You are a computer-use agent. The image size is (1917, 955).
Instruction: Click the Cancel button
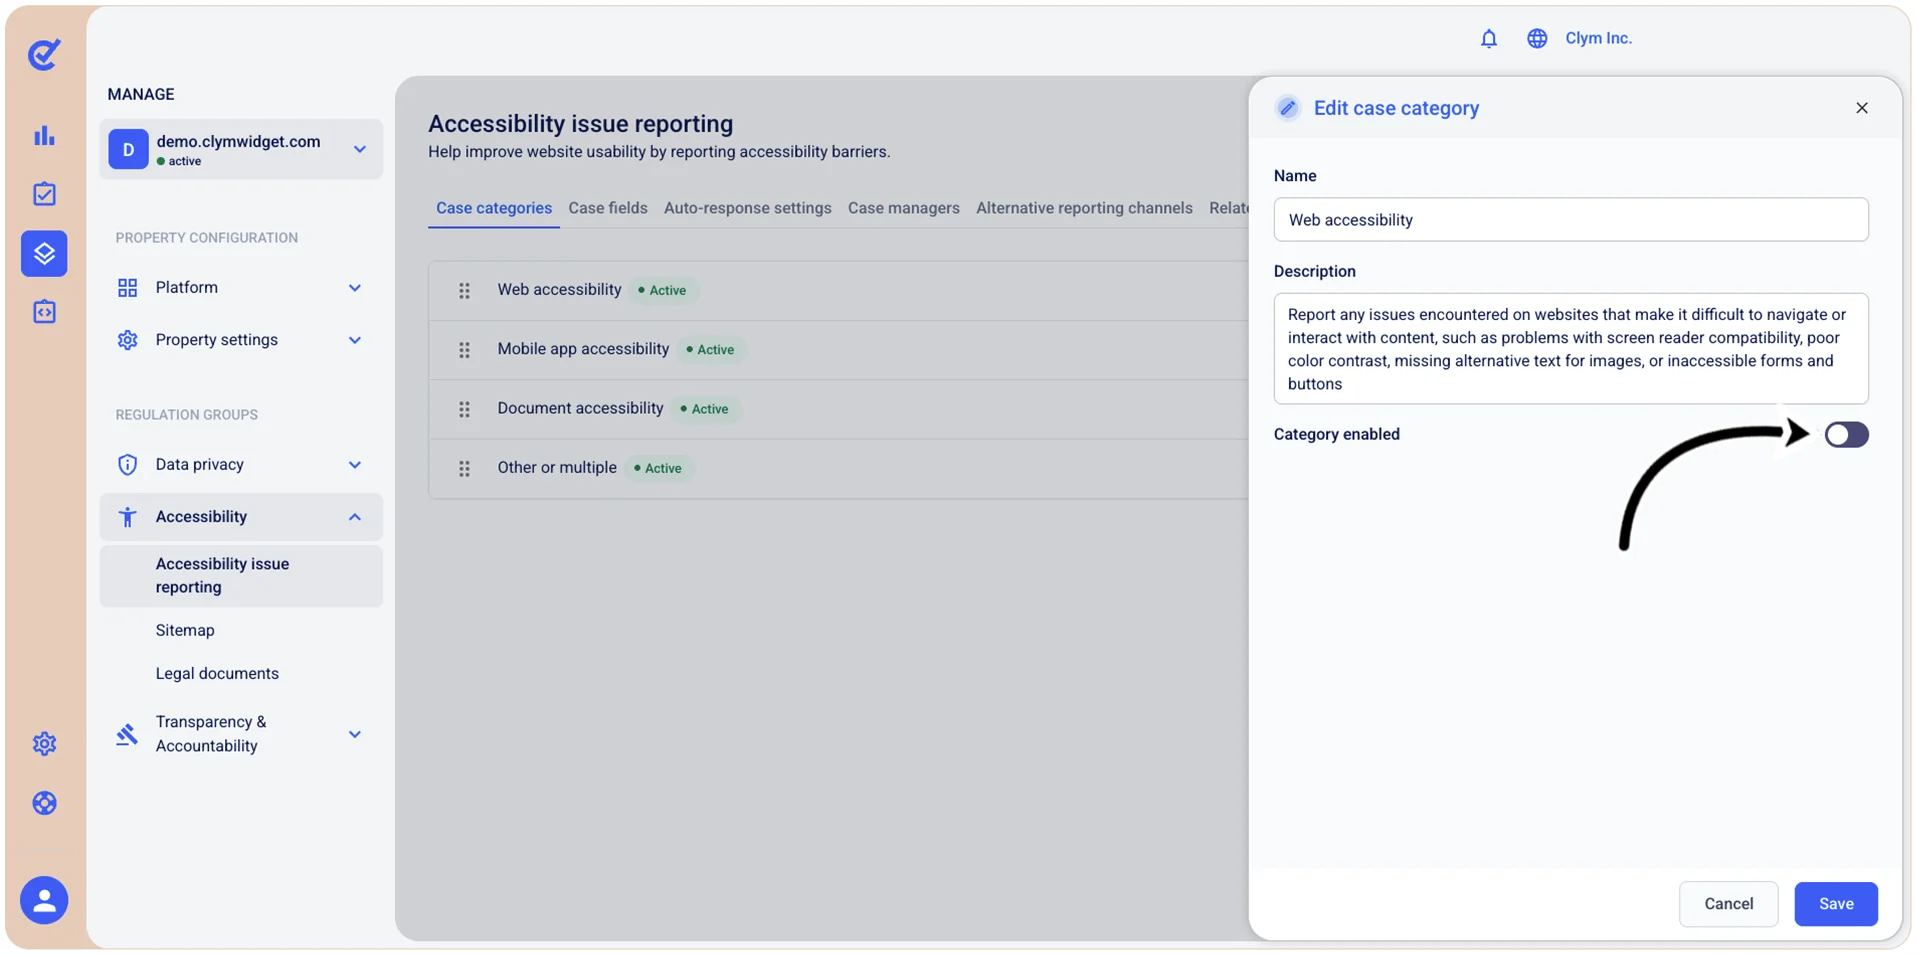click(1728, 904)
